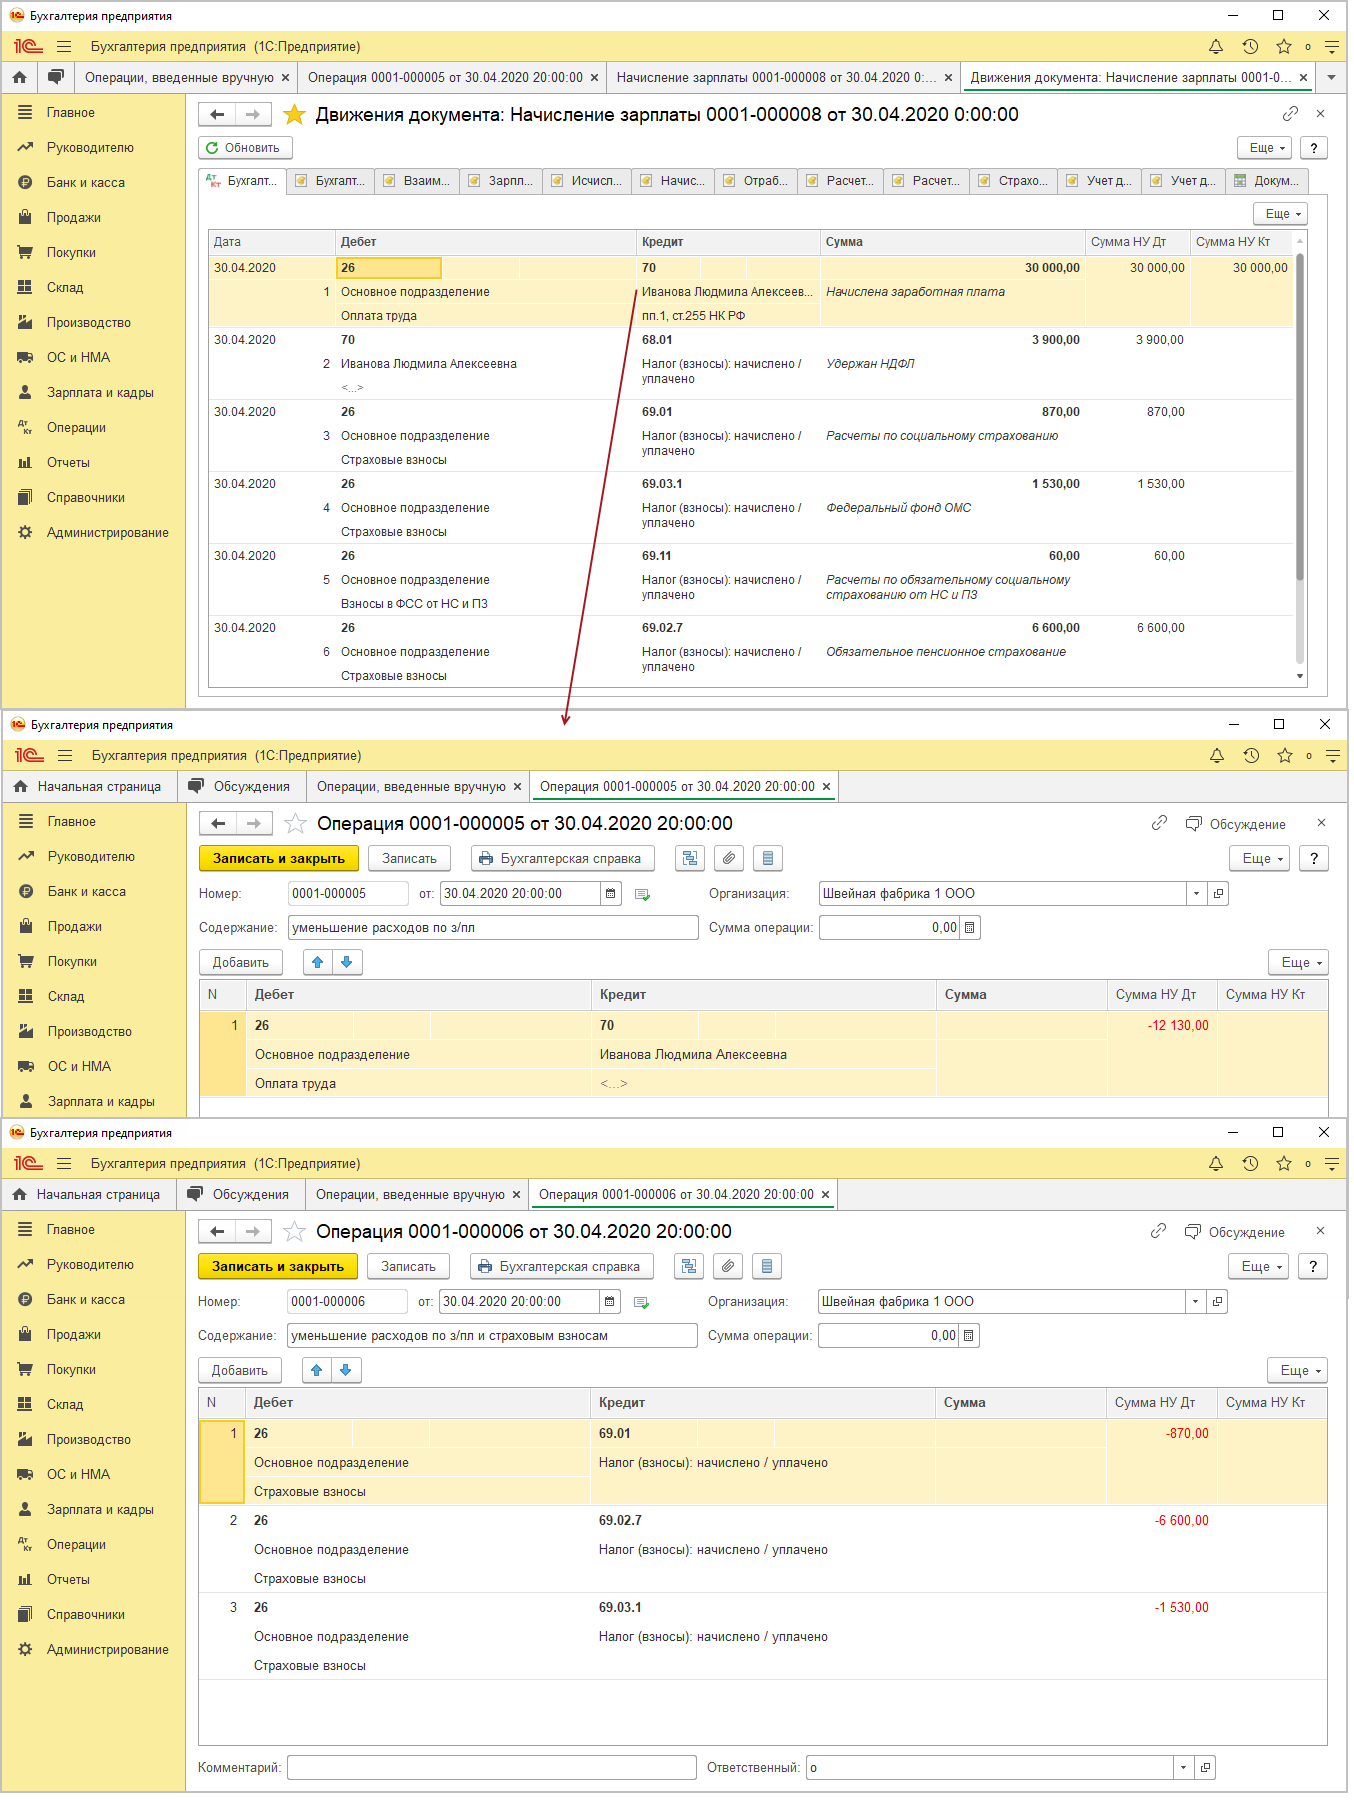Open Еще dropdown at top of Движения документа
The width and height of the screenshot is (1354, 1805).
coord(1265,148)
